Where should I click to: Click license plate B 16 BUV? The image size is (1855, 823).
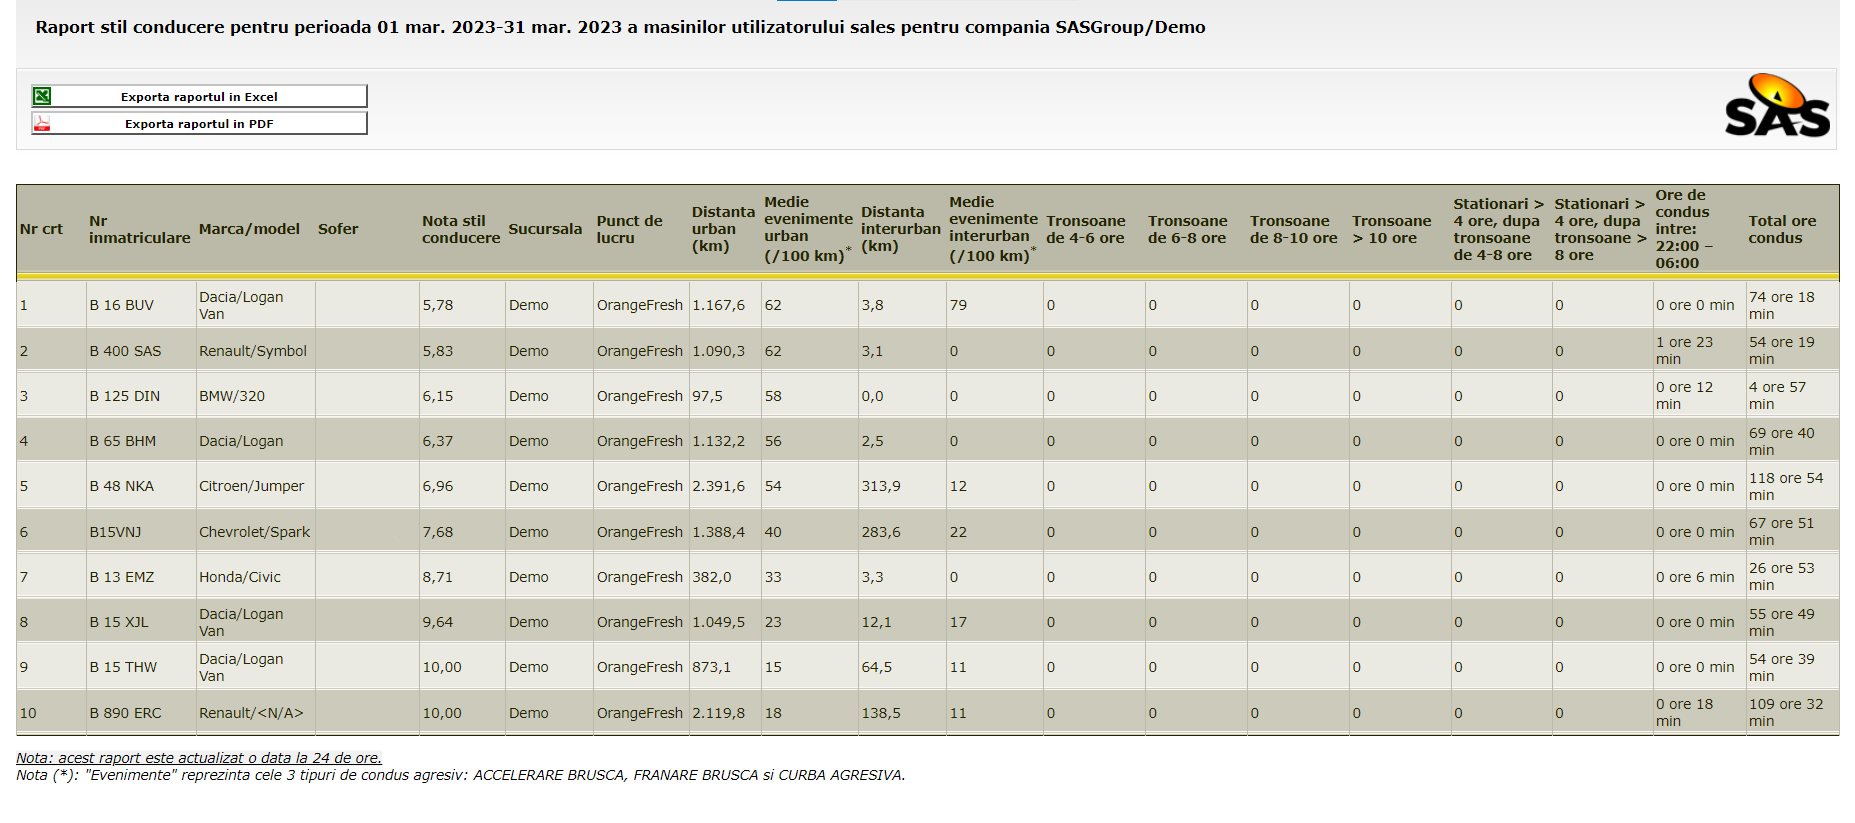122,305
